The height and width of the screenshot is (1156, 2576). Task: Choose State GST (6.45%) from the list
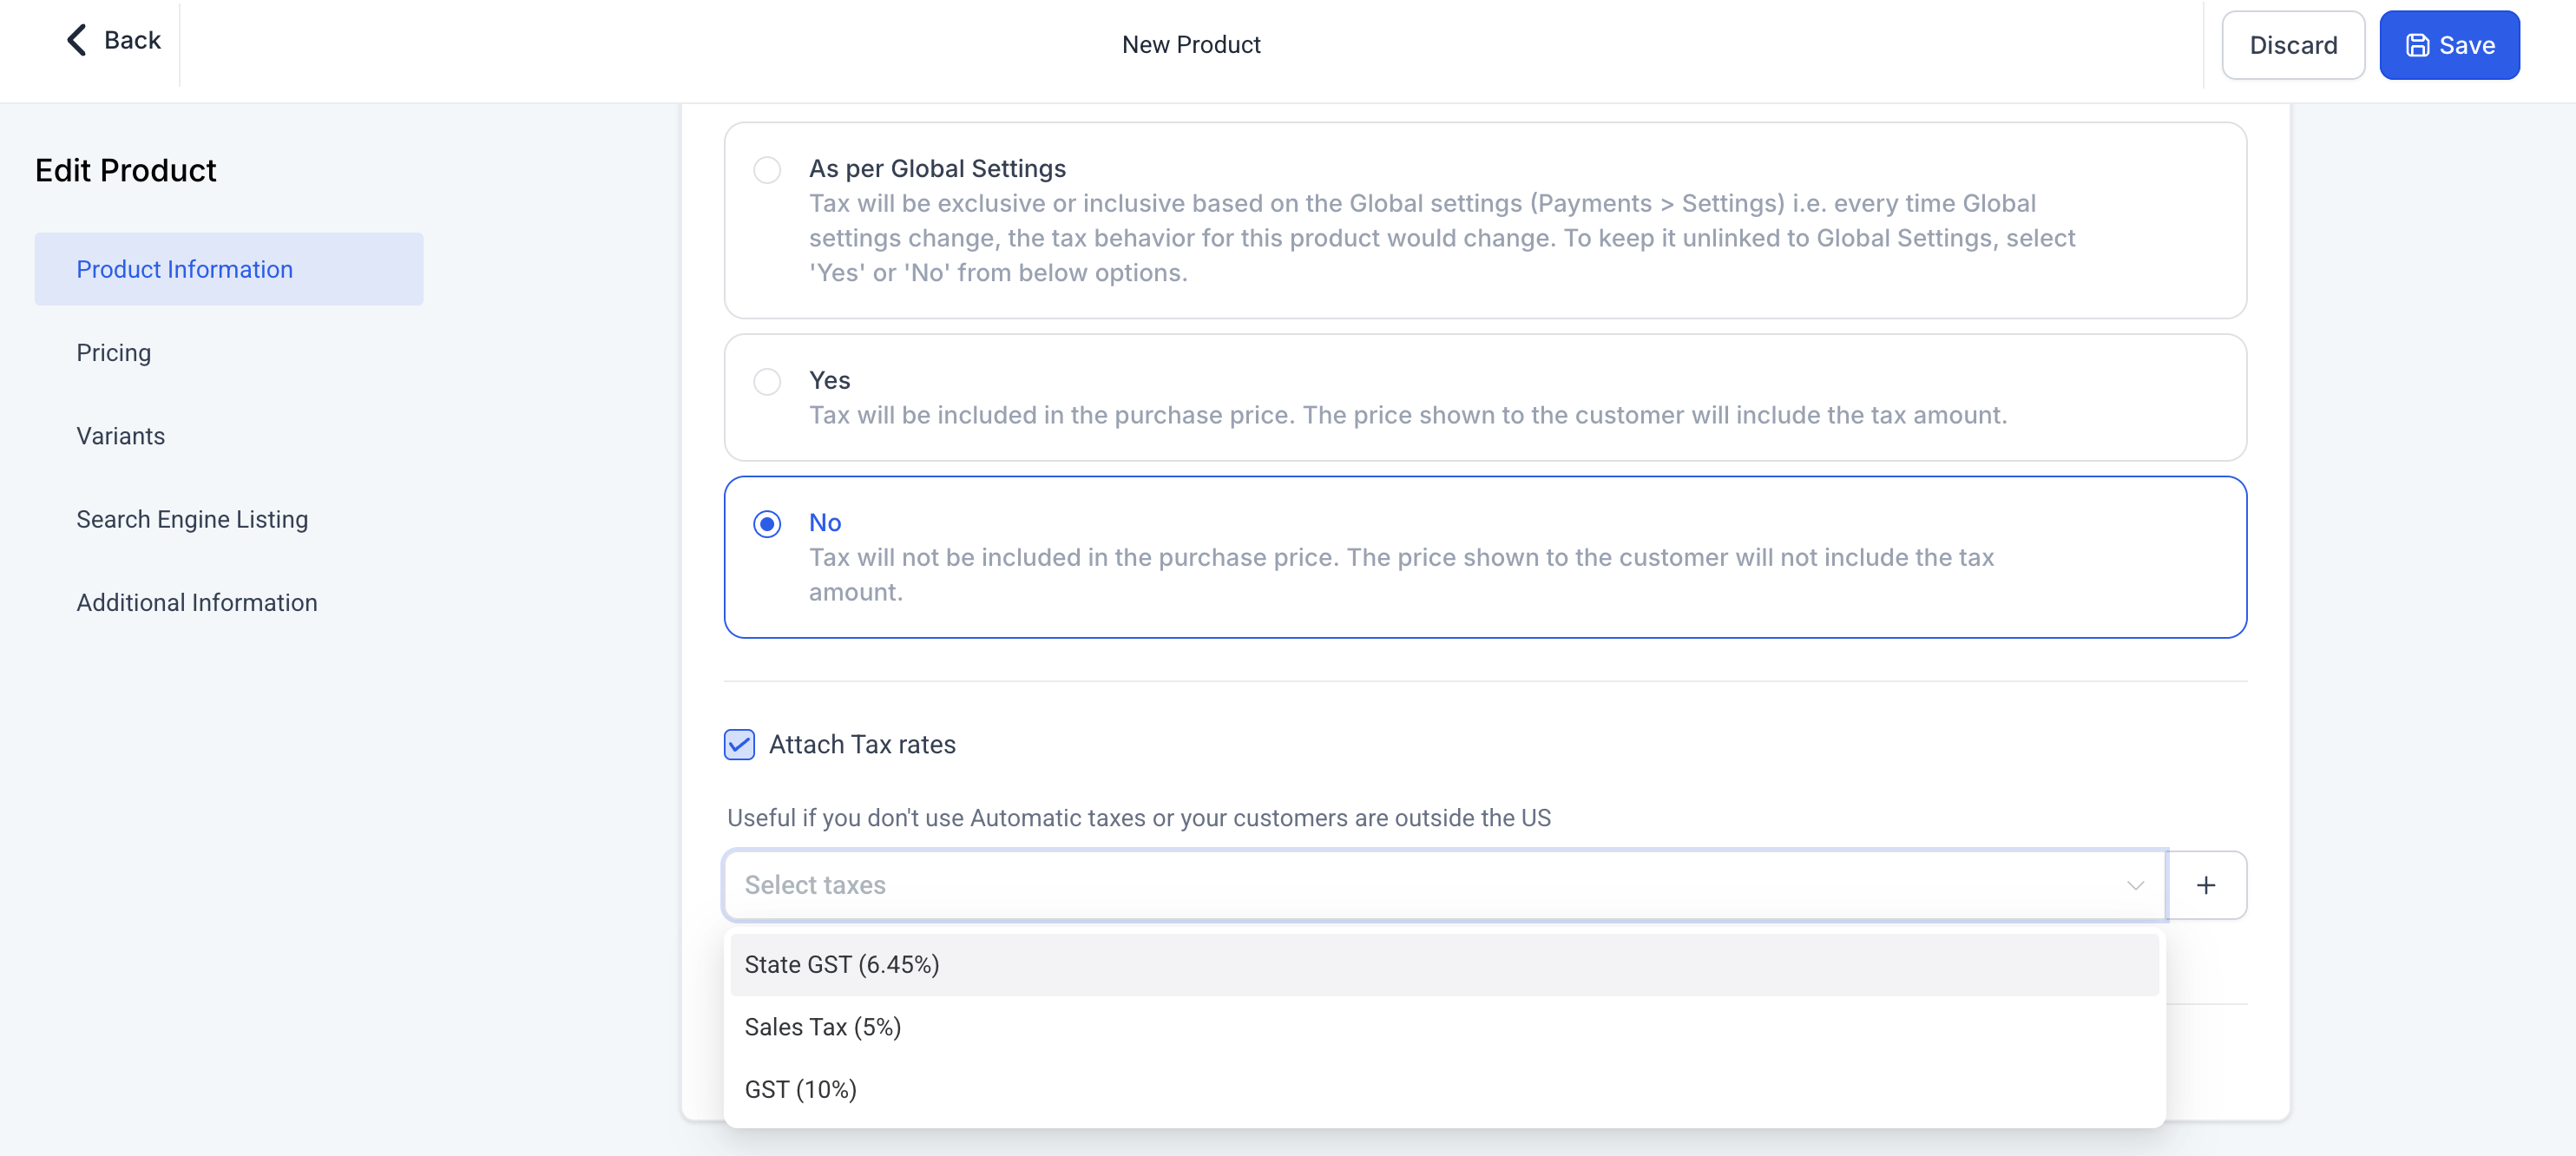842,965
